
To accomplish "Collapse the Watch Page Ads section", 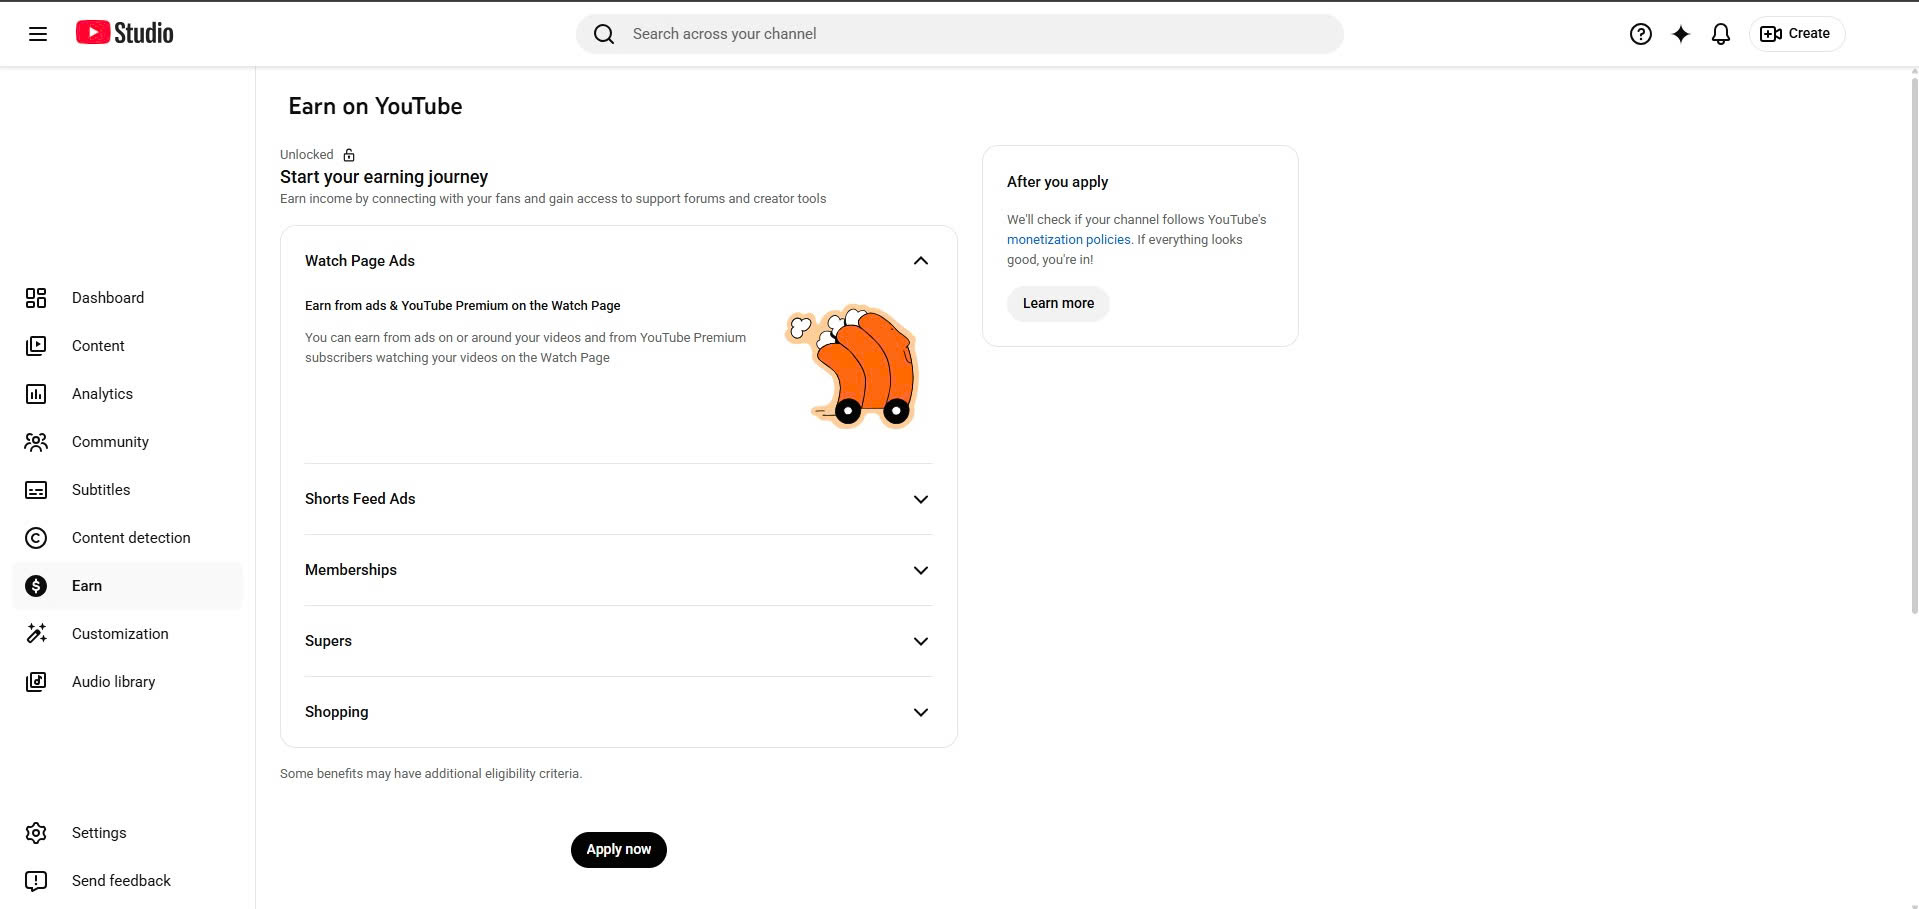I will (x=921, y=261).
